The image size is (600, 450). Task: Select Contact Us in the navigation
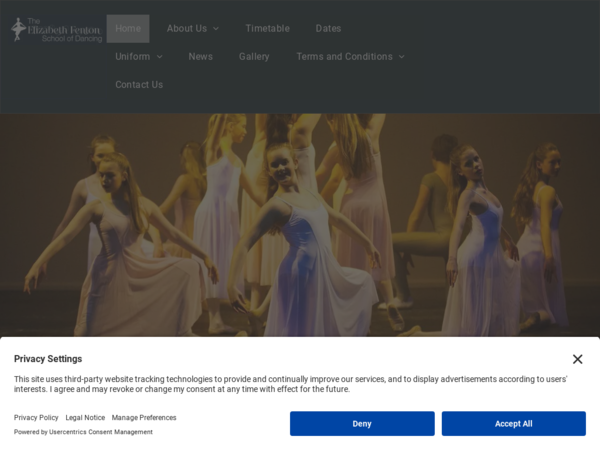coord(139,85)
